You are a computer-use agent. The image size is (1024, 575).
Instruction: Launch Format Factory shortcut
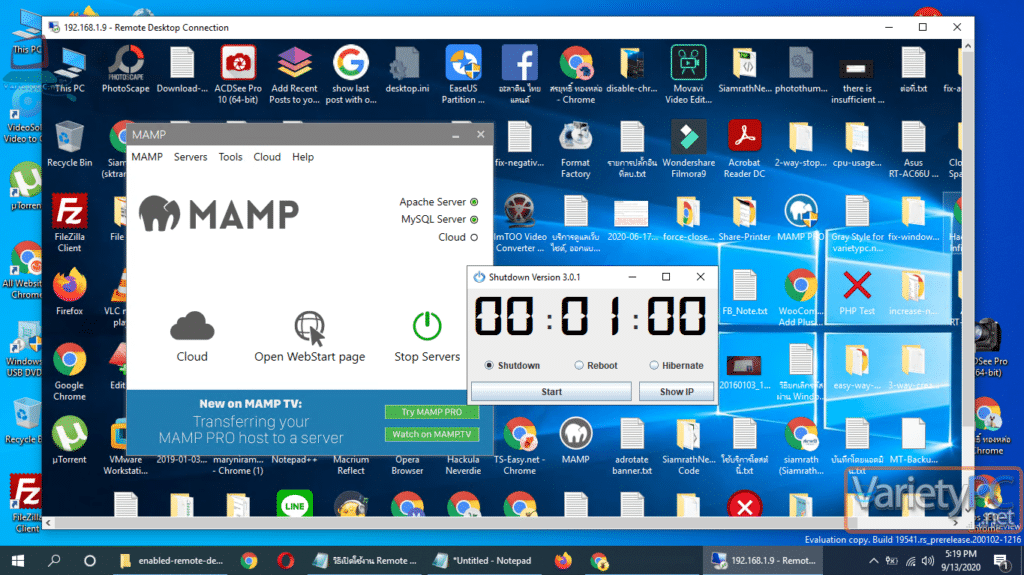coord(575,149)
